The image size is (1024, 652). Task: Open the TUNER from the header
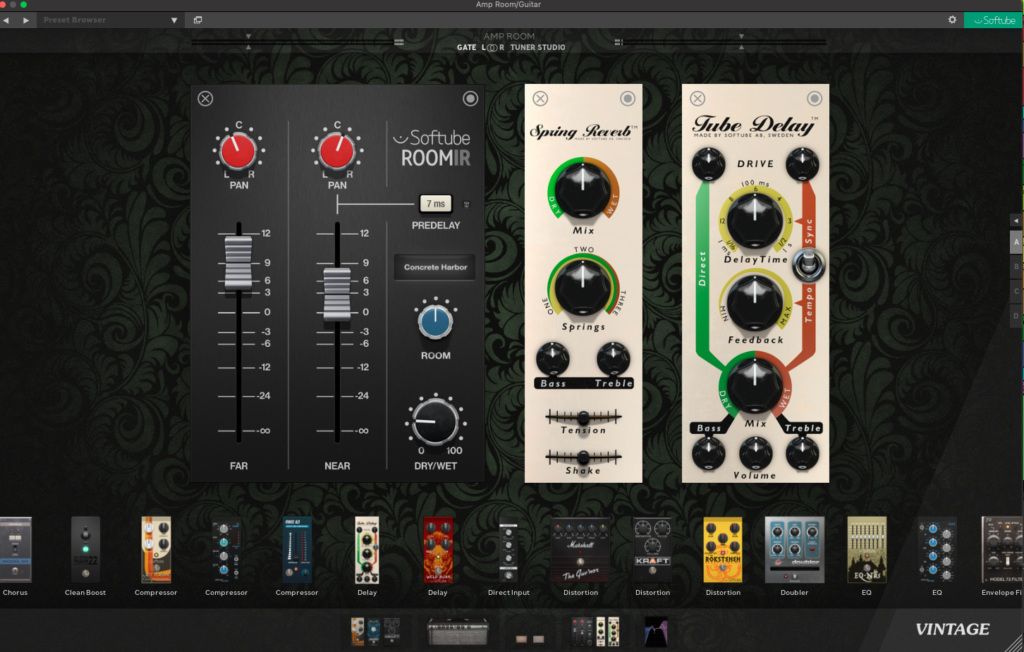523,47
